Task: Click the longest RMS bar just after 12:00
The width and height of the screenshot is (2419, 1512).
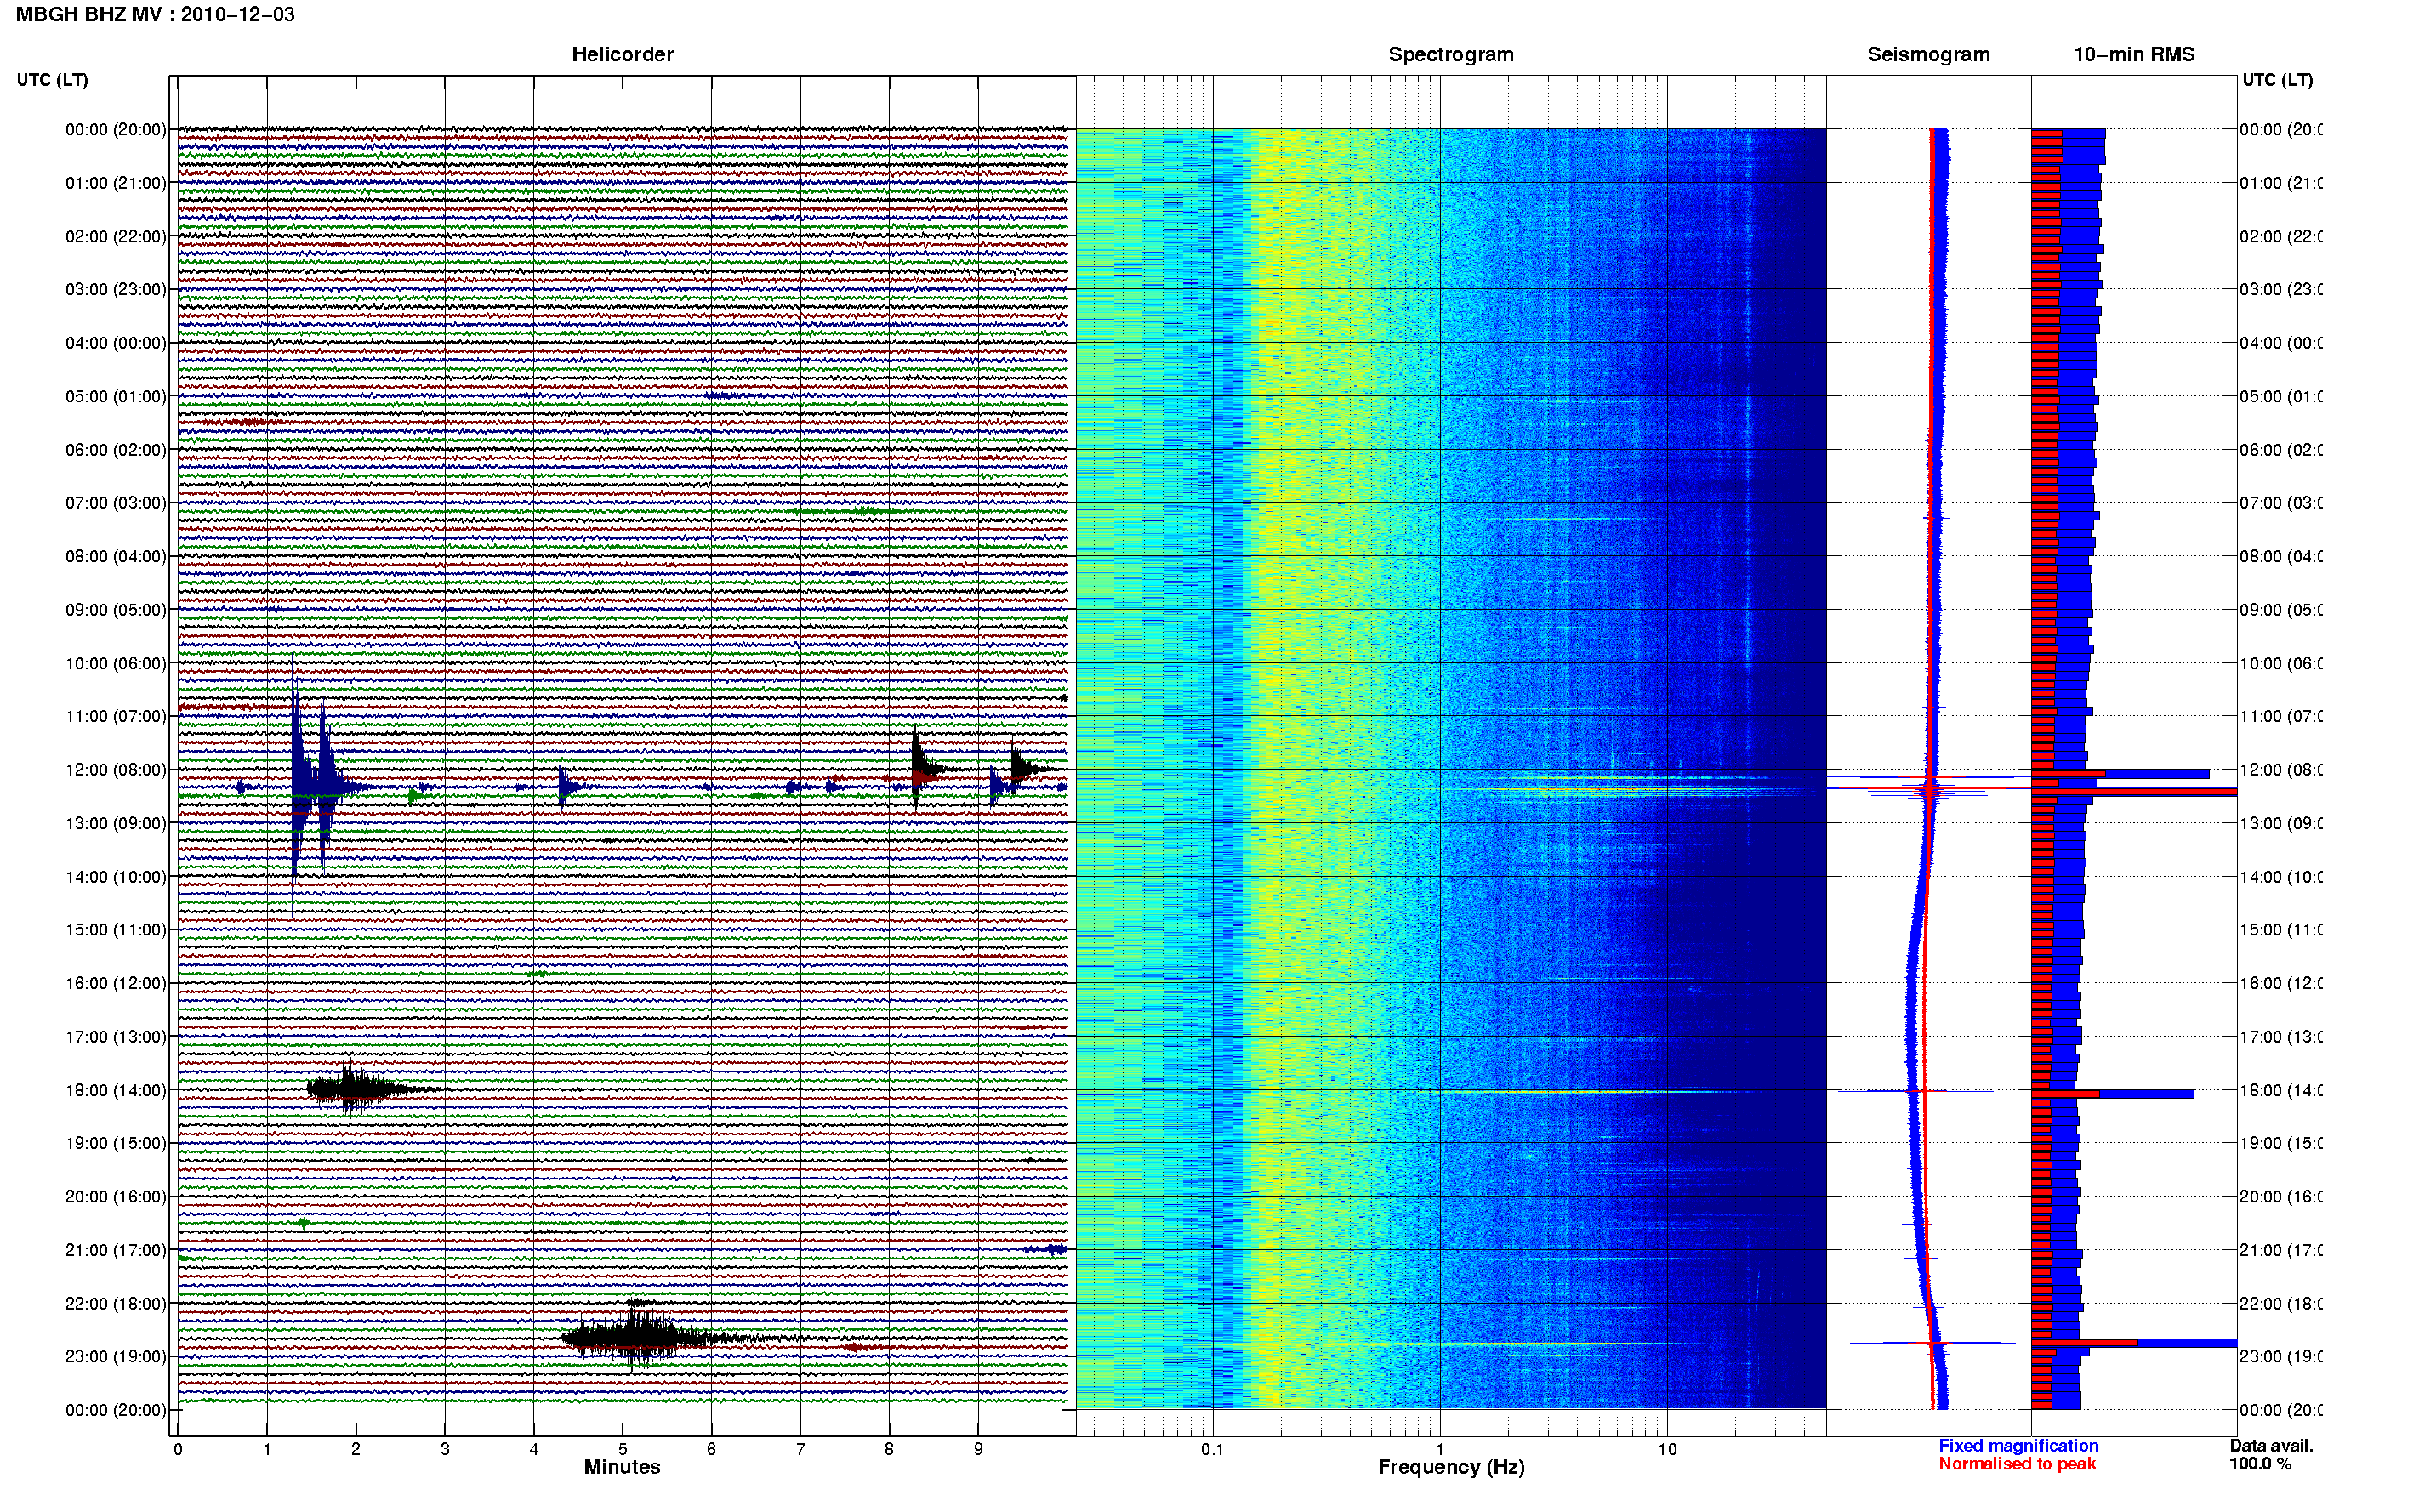Action: [2134, 792]
